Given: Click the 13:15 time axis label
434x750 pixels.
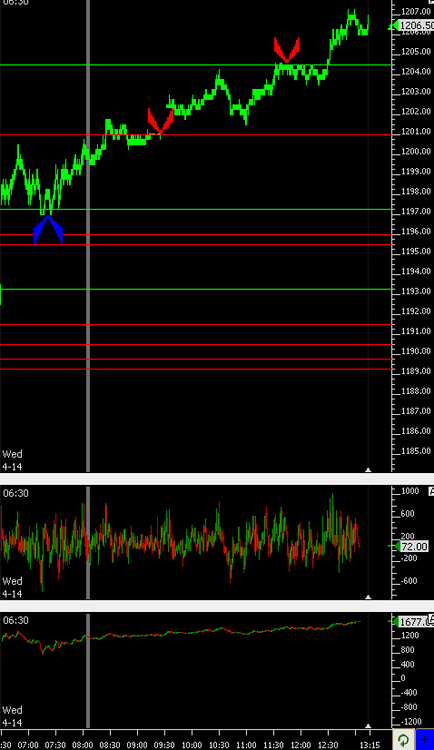Looking at the screenshot, I should (370, 745).
